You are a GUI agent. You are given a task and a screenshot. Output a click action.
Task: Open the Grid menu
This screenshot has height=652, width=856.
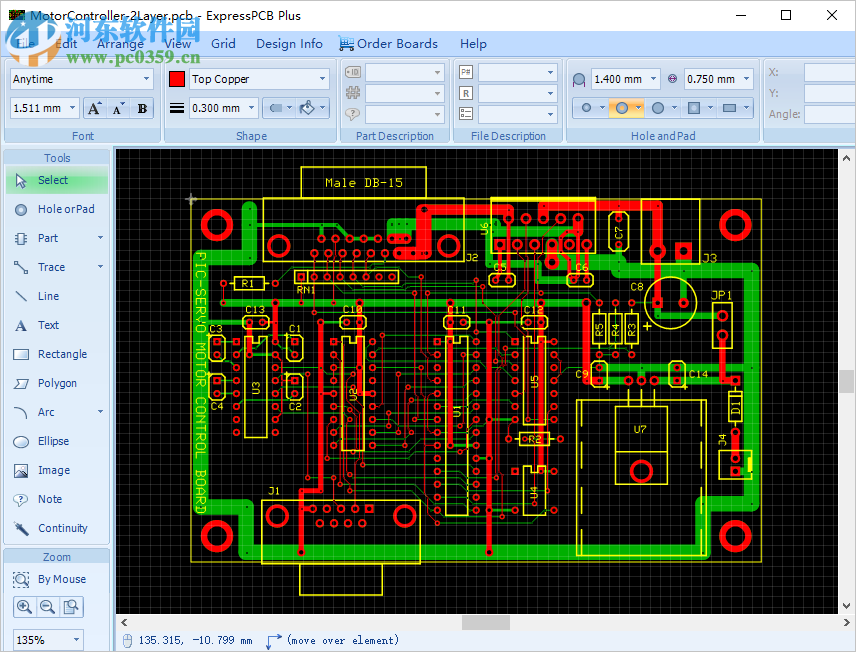click(x=223, y=44)
